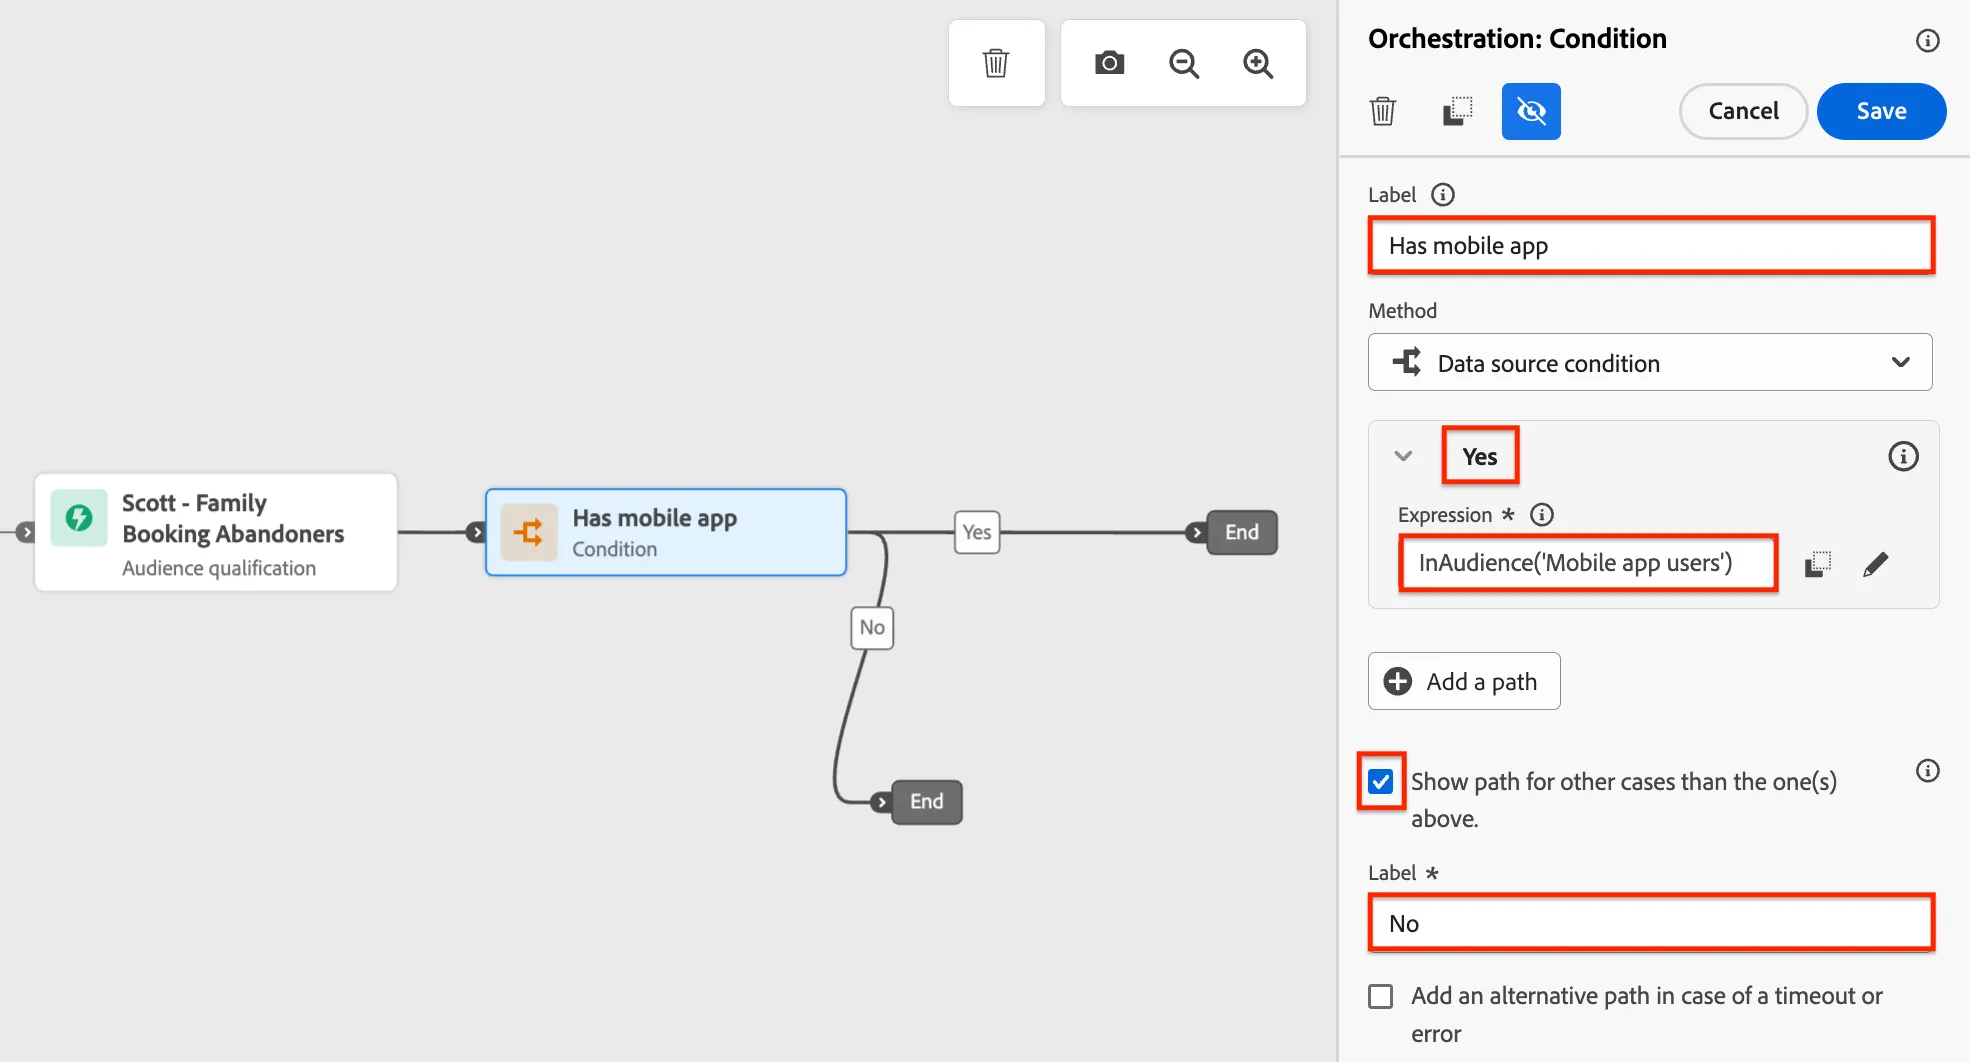
Task: Show info tooltip next to Label
Action: tap(1442, 194)
